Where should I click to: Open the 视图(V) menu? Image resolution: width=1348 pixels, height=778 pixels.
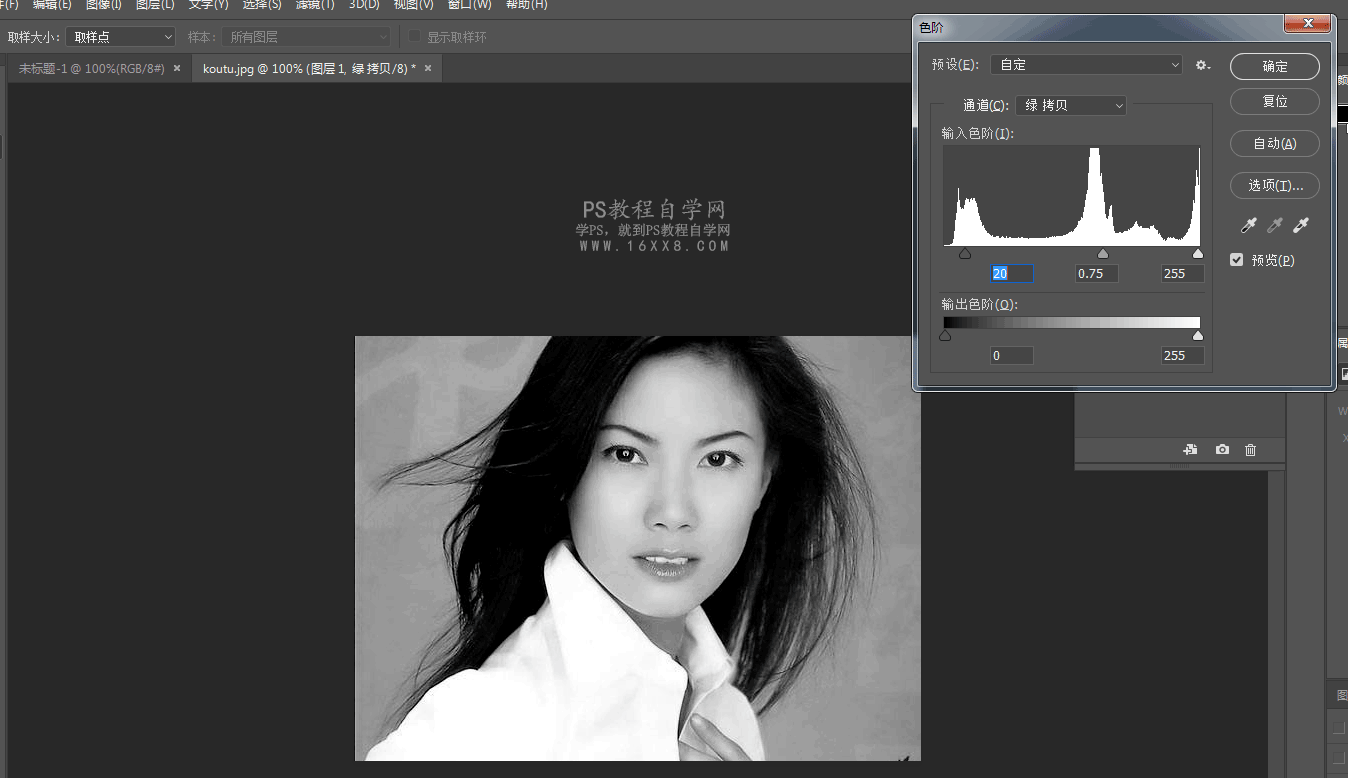click(413, 4)
